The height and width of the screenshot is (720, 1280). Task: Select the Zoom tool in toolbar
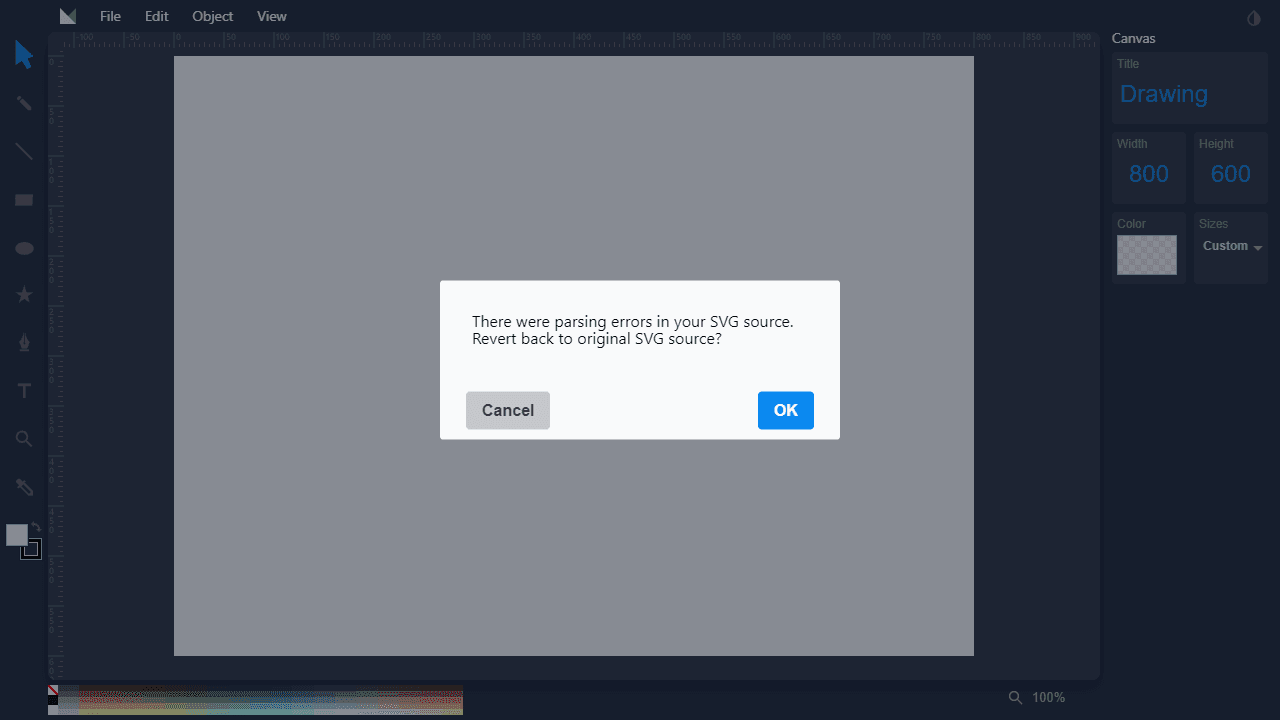pyautogui.click(x=24, y=439)
